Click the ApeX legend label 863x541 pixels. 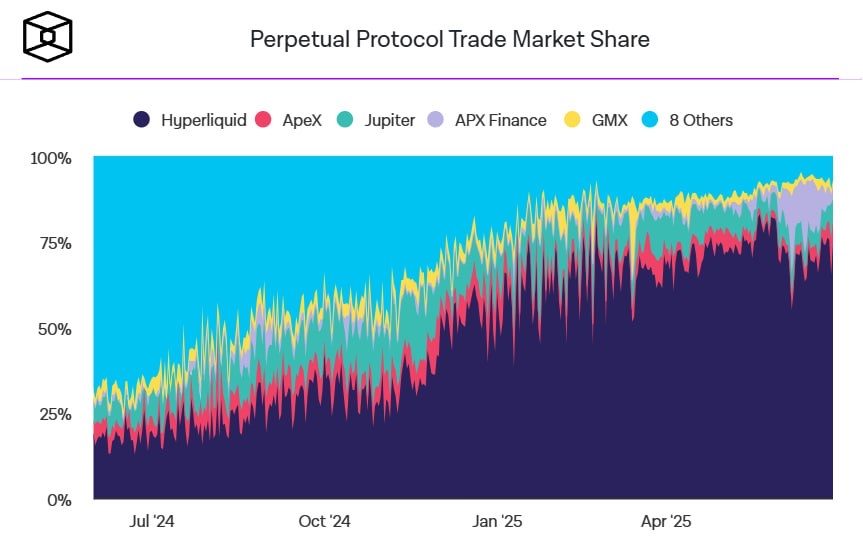[302, 120]
